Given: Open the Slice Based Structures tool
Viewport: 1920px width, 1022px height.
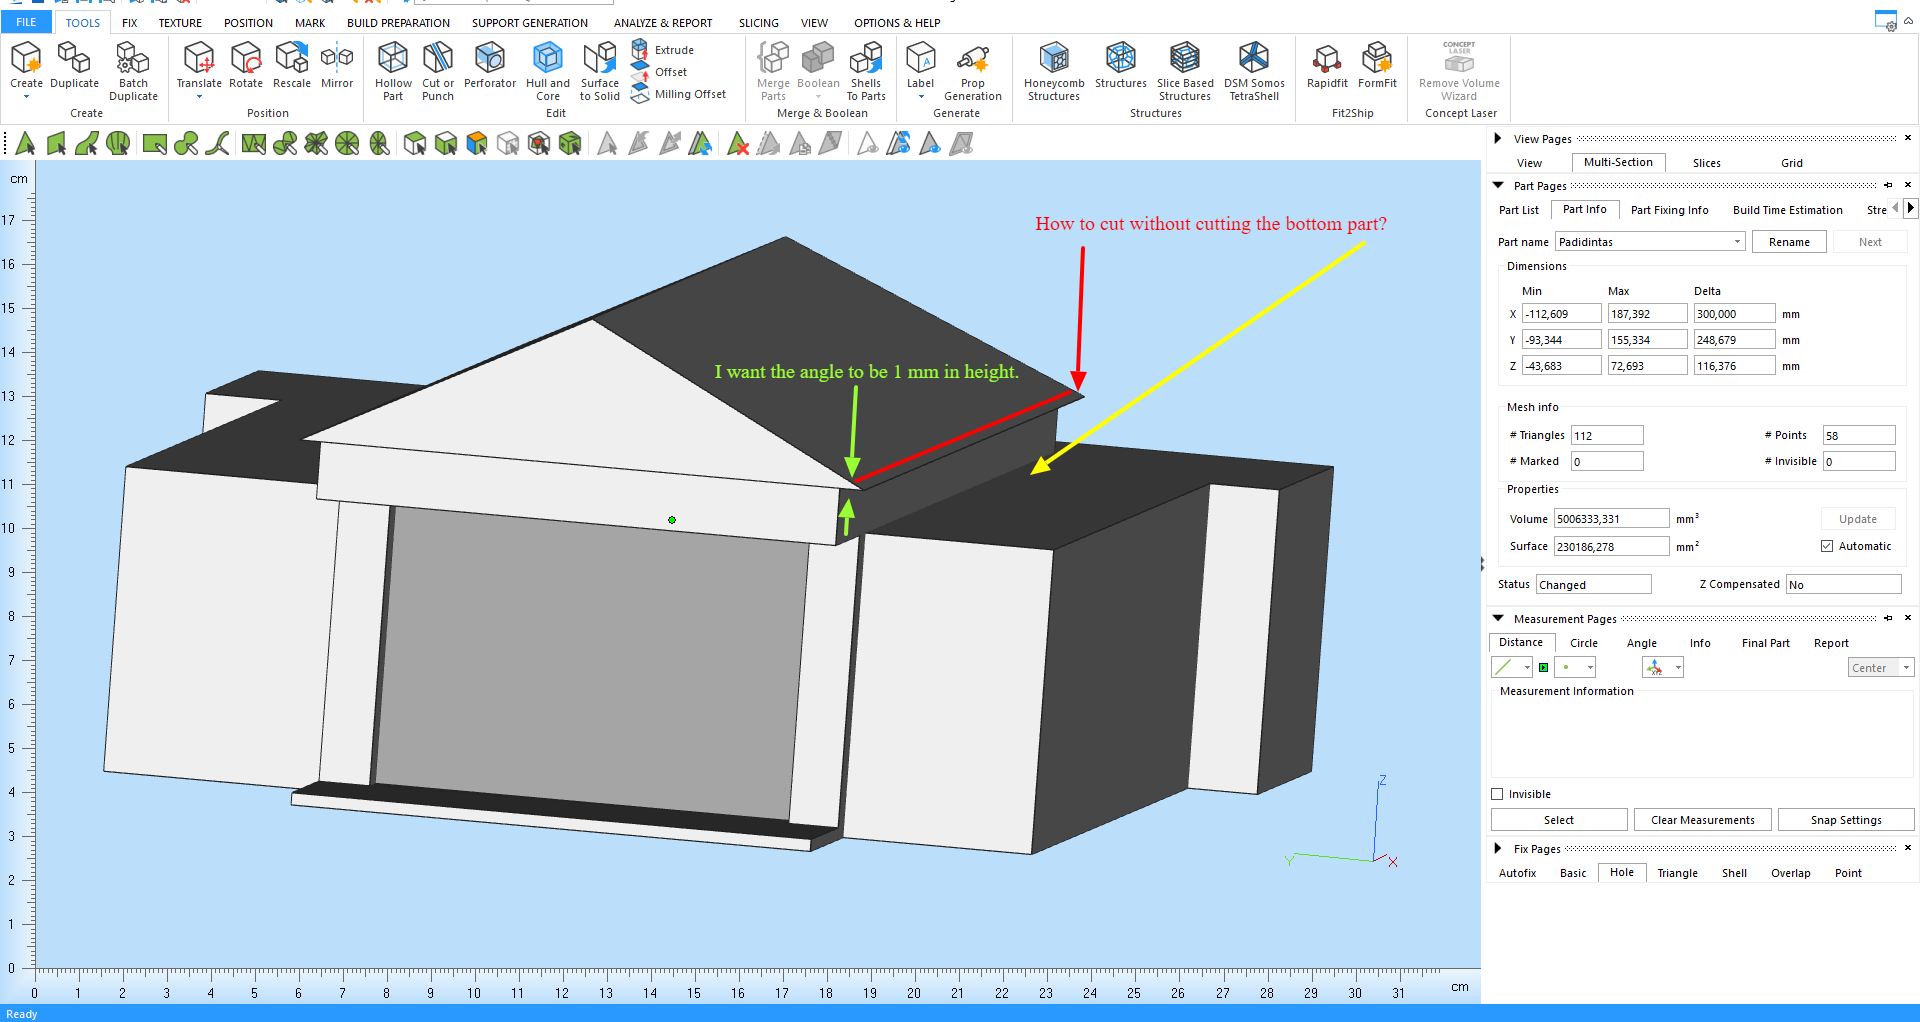Looking at the screenshot, I should click(x=1185, y=70).
